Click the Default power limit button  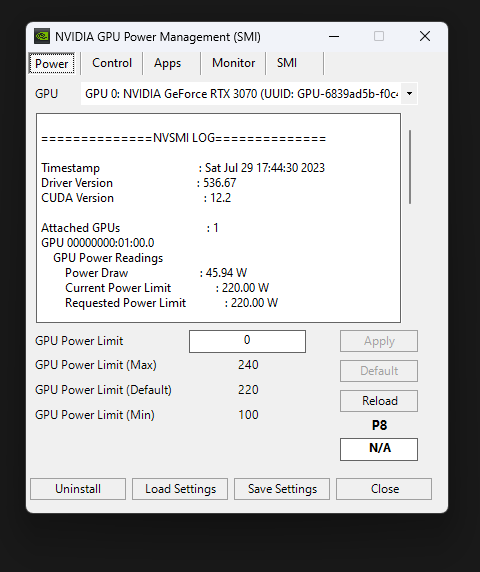(379, 371)
